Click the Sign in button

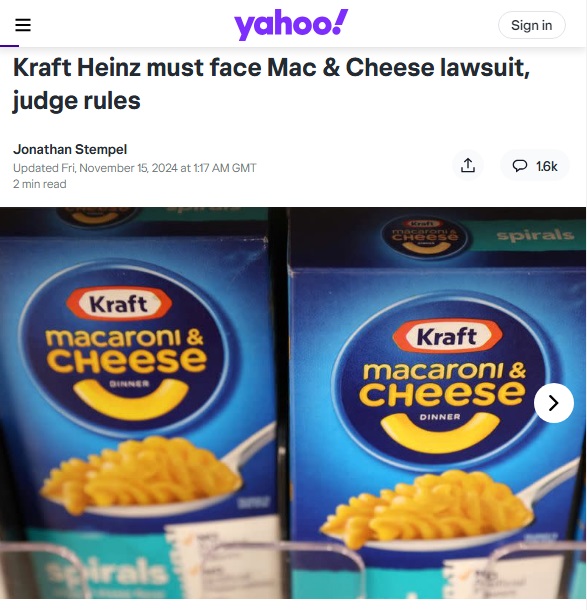pyautogui.click(x=531, y=25)
